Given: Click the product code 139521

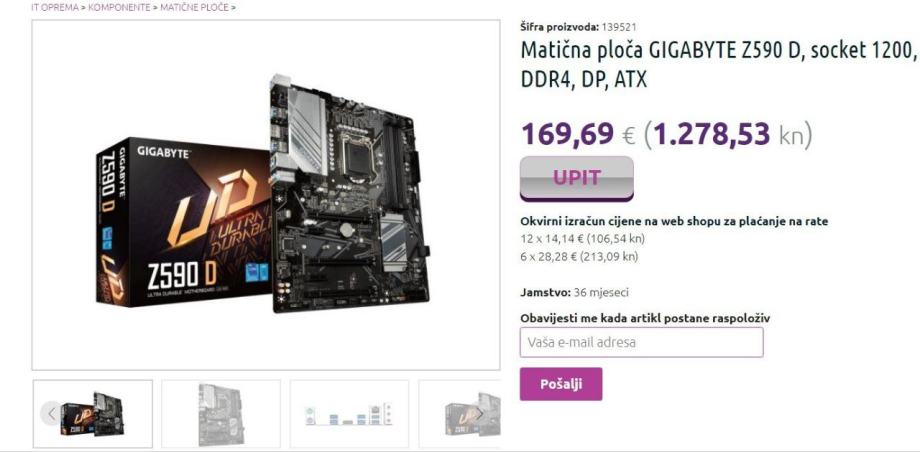Looking at the screenshot, I should 619,26.
